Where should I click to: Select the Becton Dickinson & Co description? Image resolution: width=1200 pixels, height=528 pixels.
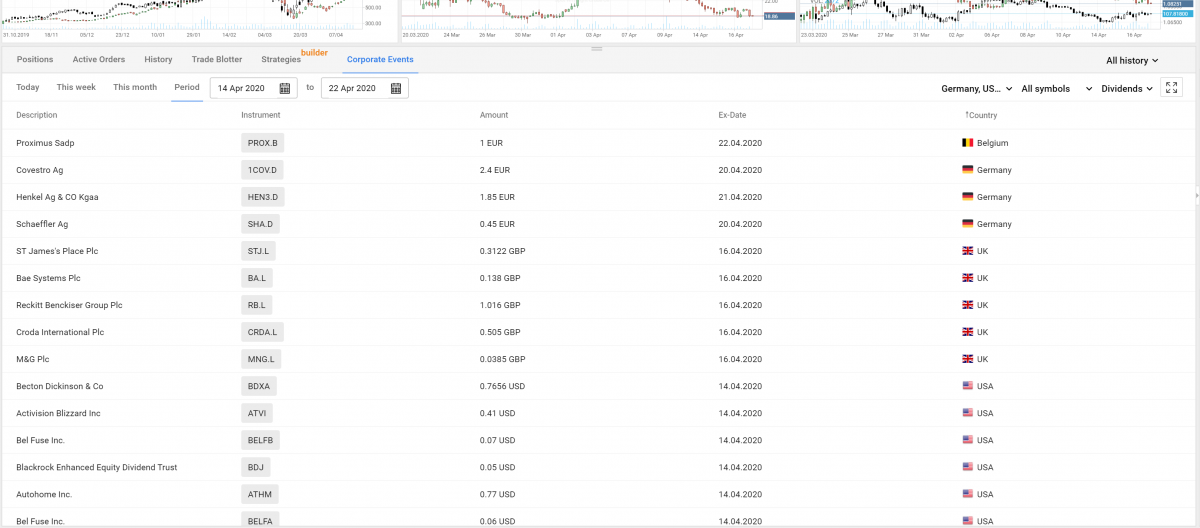[x=60, y=386]
